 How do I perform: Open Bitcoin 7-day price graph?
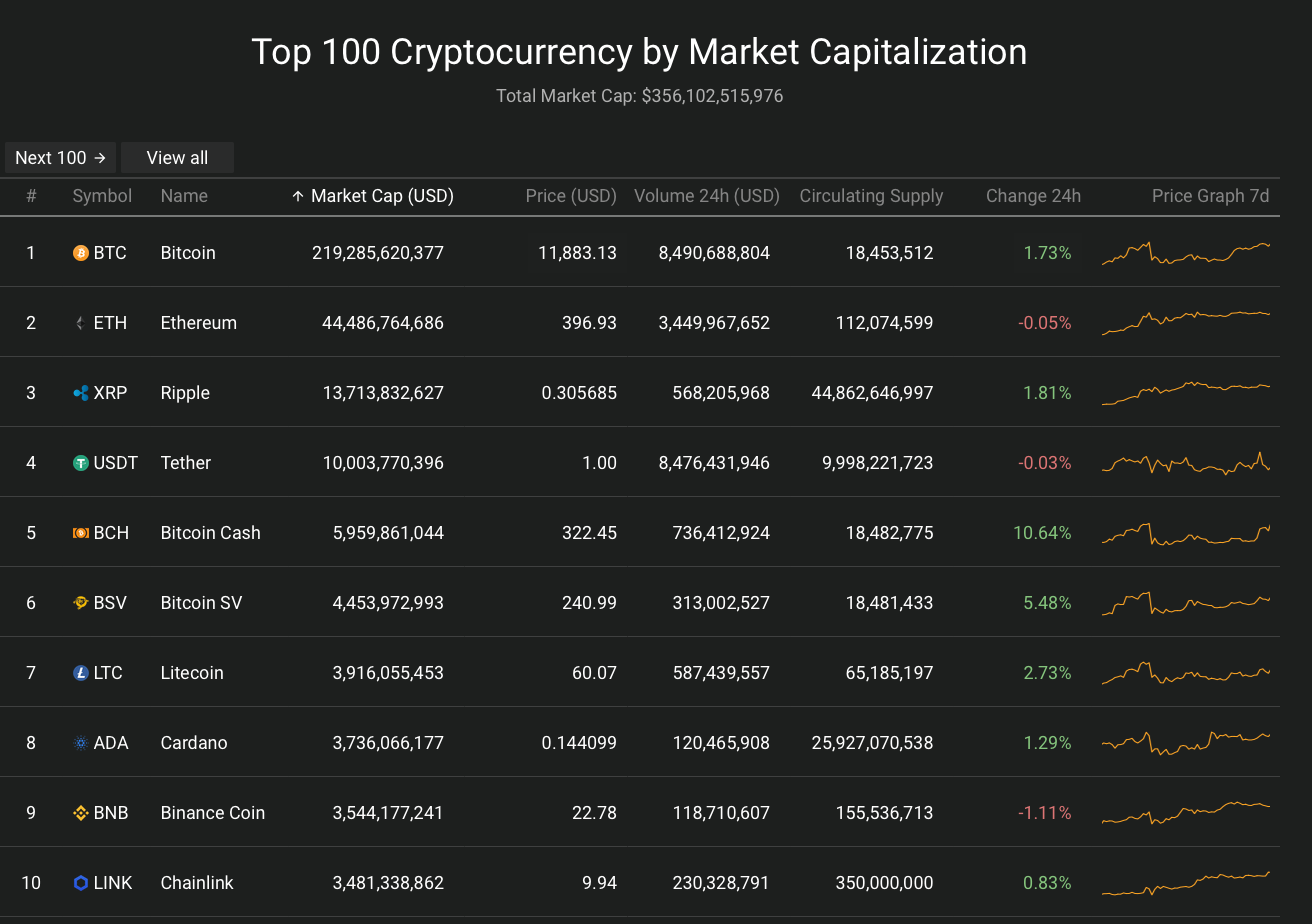[1186, 253]
